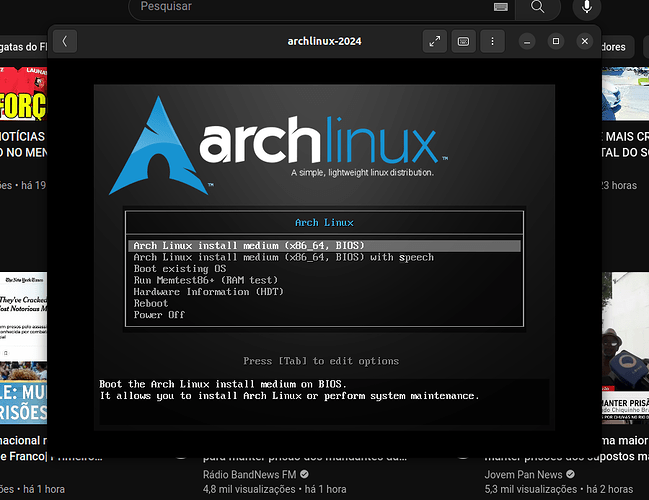The height and width of the screenshot is (500, 649).
Task: Click '4,8 mil visualizações' video metadata
Action: click(249, 489)
